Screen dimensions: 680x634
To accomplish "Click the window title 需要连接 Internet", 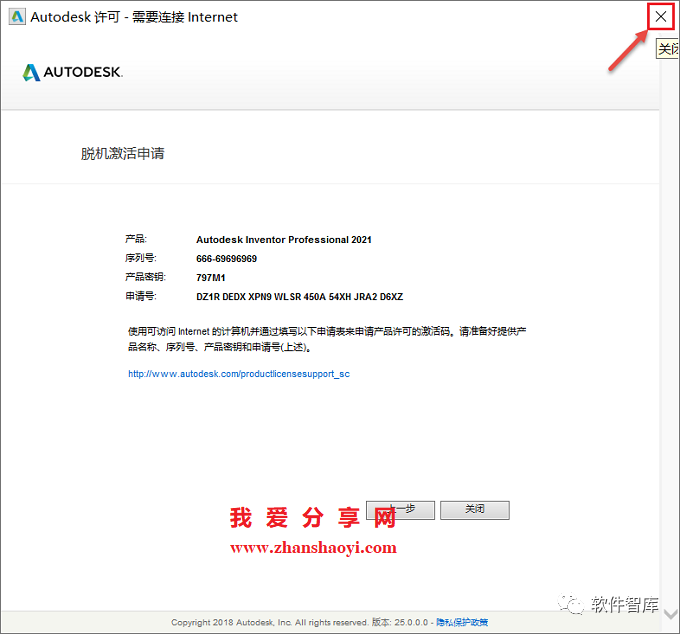I will [x=185, y=17].
